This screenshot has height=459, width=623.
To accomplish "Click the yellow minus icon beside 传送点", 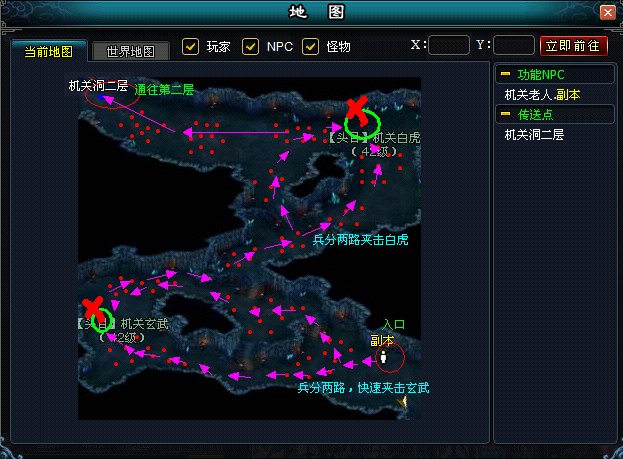I will 506,115.
